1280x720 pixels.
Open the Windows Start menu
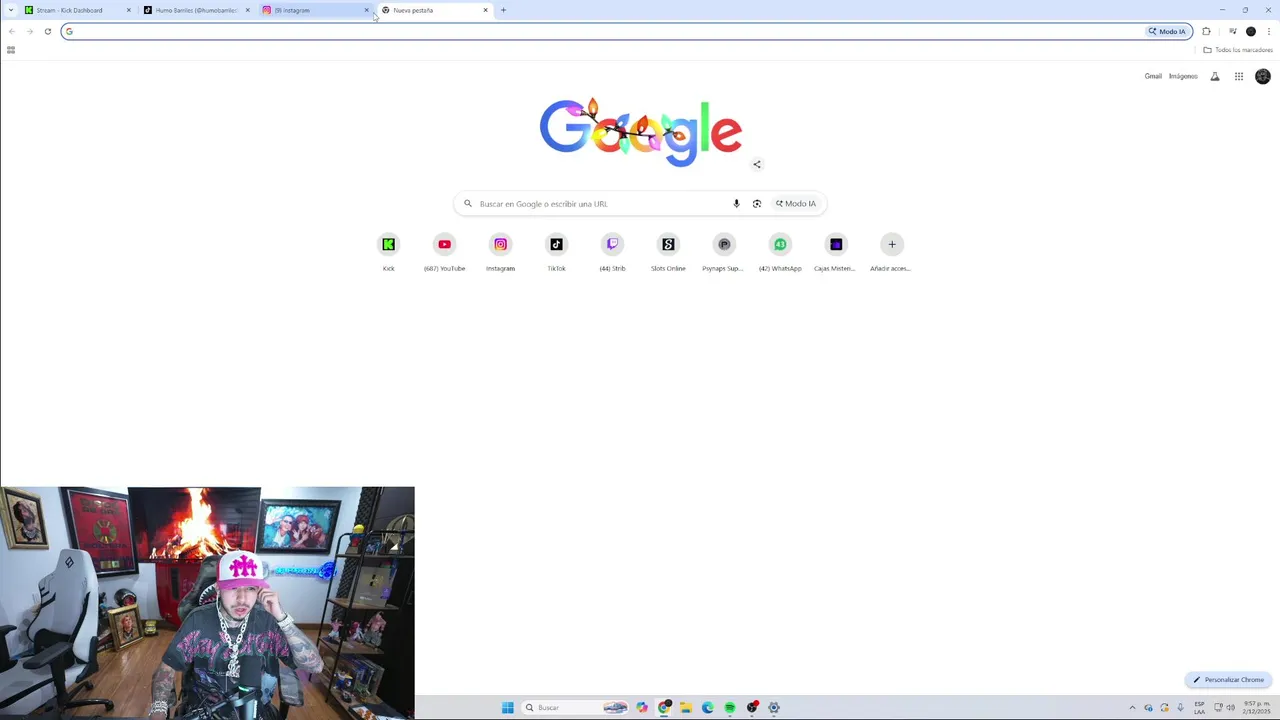point(508,708)
